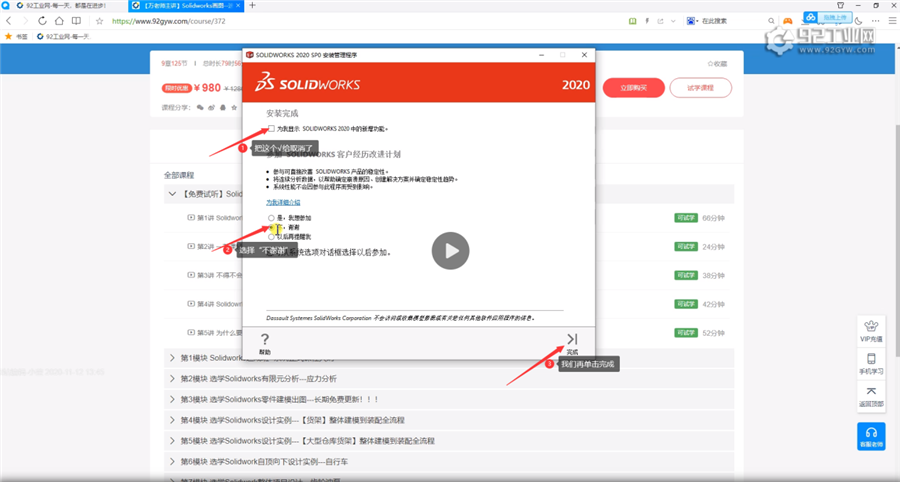Expand the 第1模块 Solidworks section
Viewport: 900px width, 482px height.
[172, 358]
